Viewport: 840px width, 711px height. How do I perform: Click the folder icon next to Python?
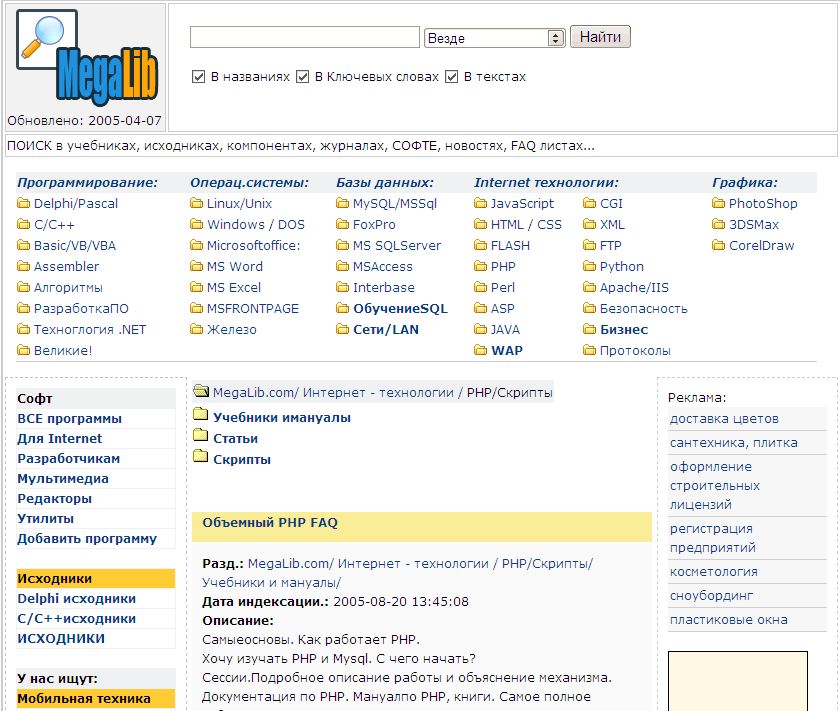click(x=590, y=267)
